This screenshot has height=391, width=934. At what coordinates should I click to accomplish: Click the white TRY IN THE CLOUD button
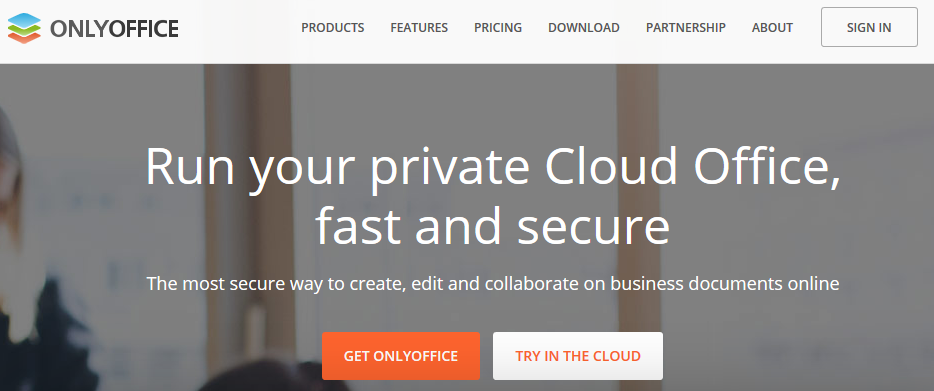point(578,356)
